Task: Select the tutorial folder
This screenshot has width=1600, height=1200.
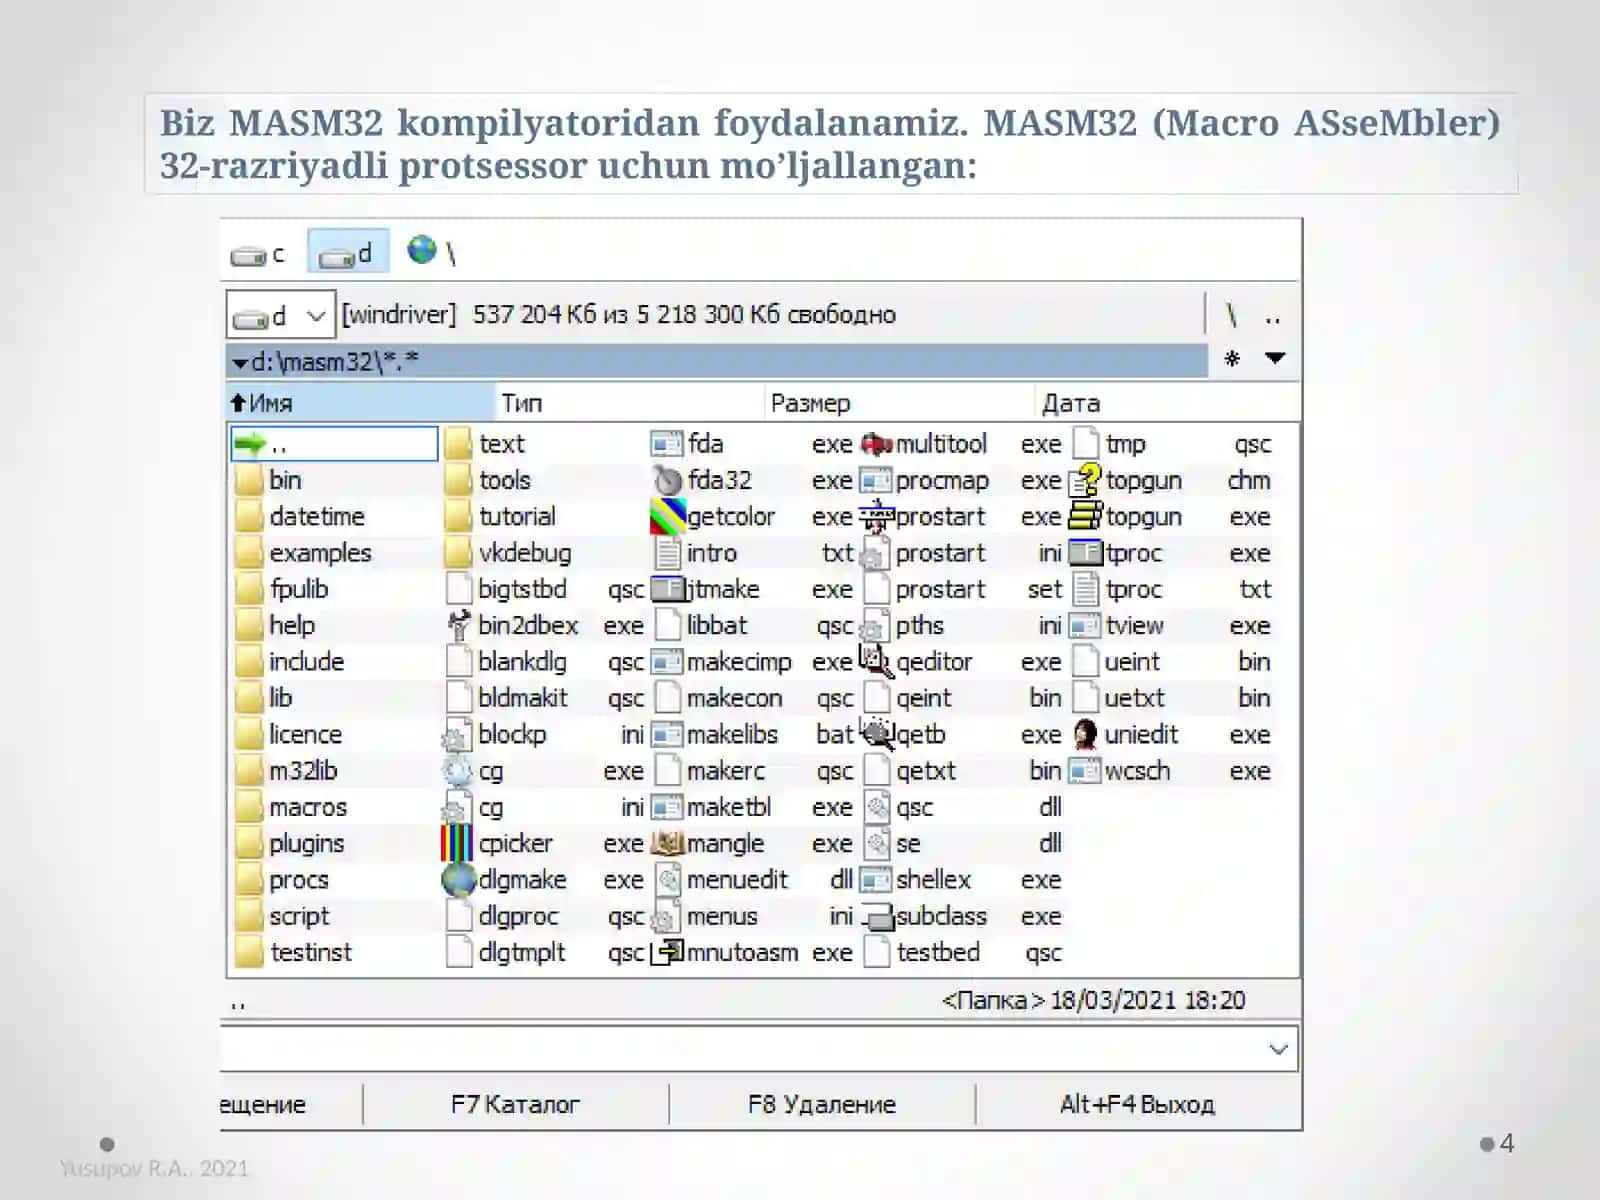Action: click(501, 517)
